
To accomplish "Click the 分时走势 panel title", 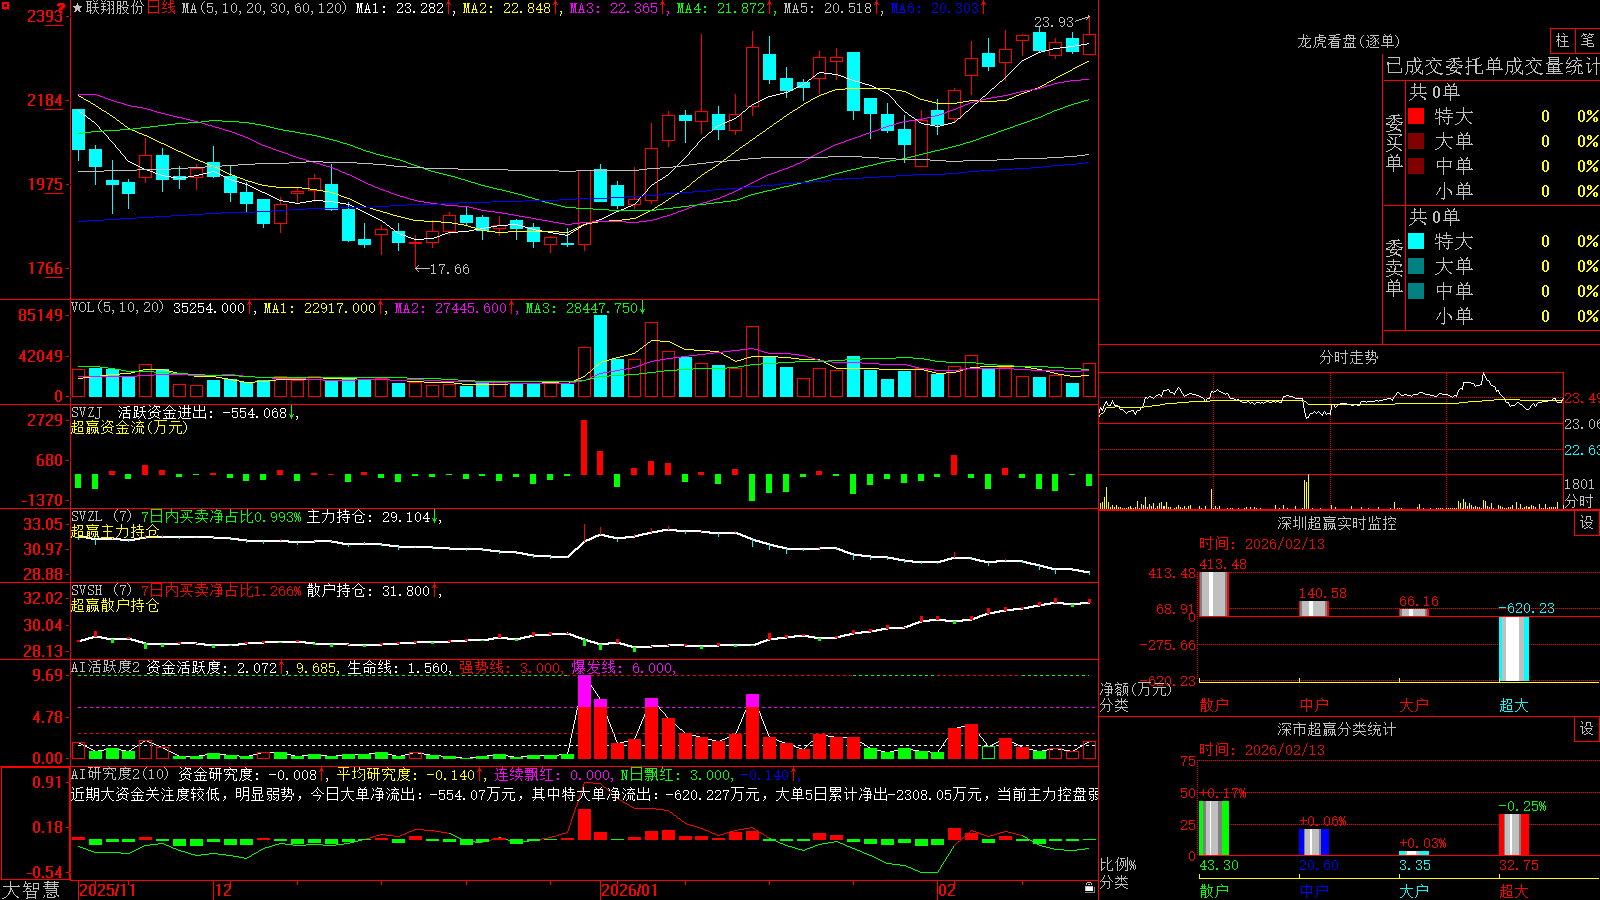I will (1348, 357).
